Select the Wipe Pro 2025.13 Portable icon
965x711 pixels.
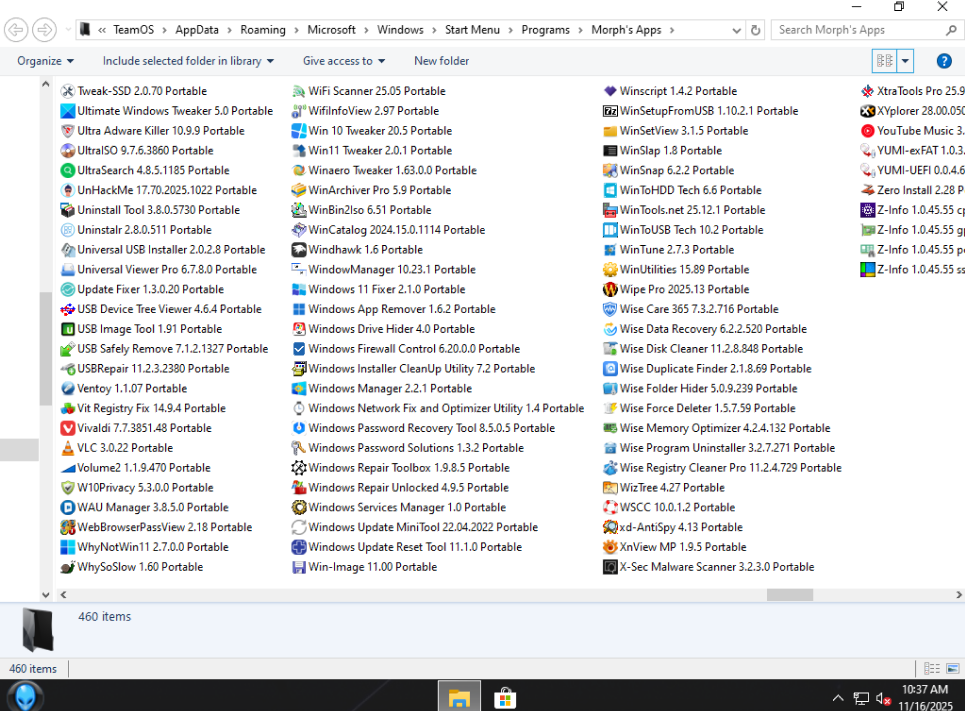point(610,289)
